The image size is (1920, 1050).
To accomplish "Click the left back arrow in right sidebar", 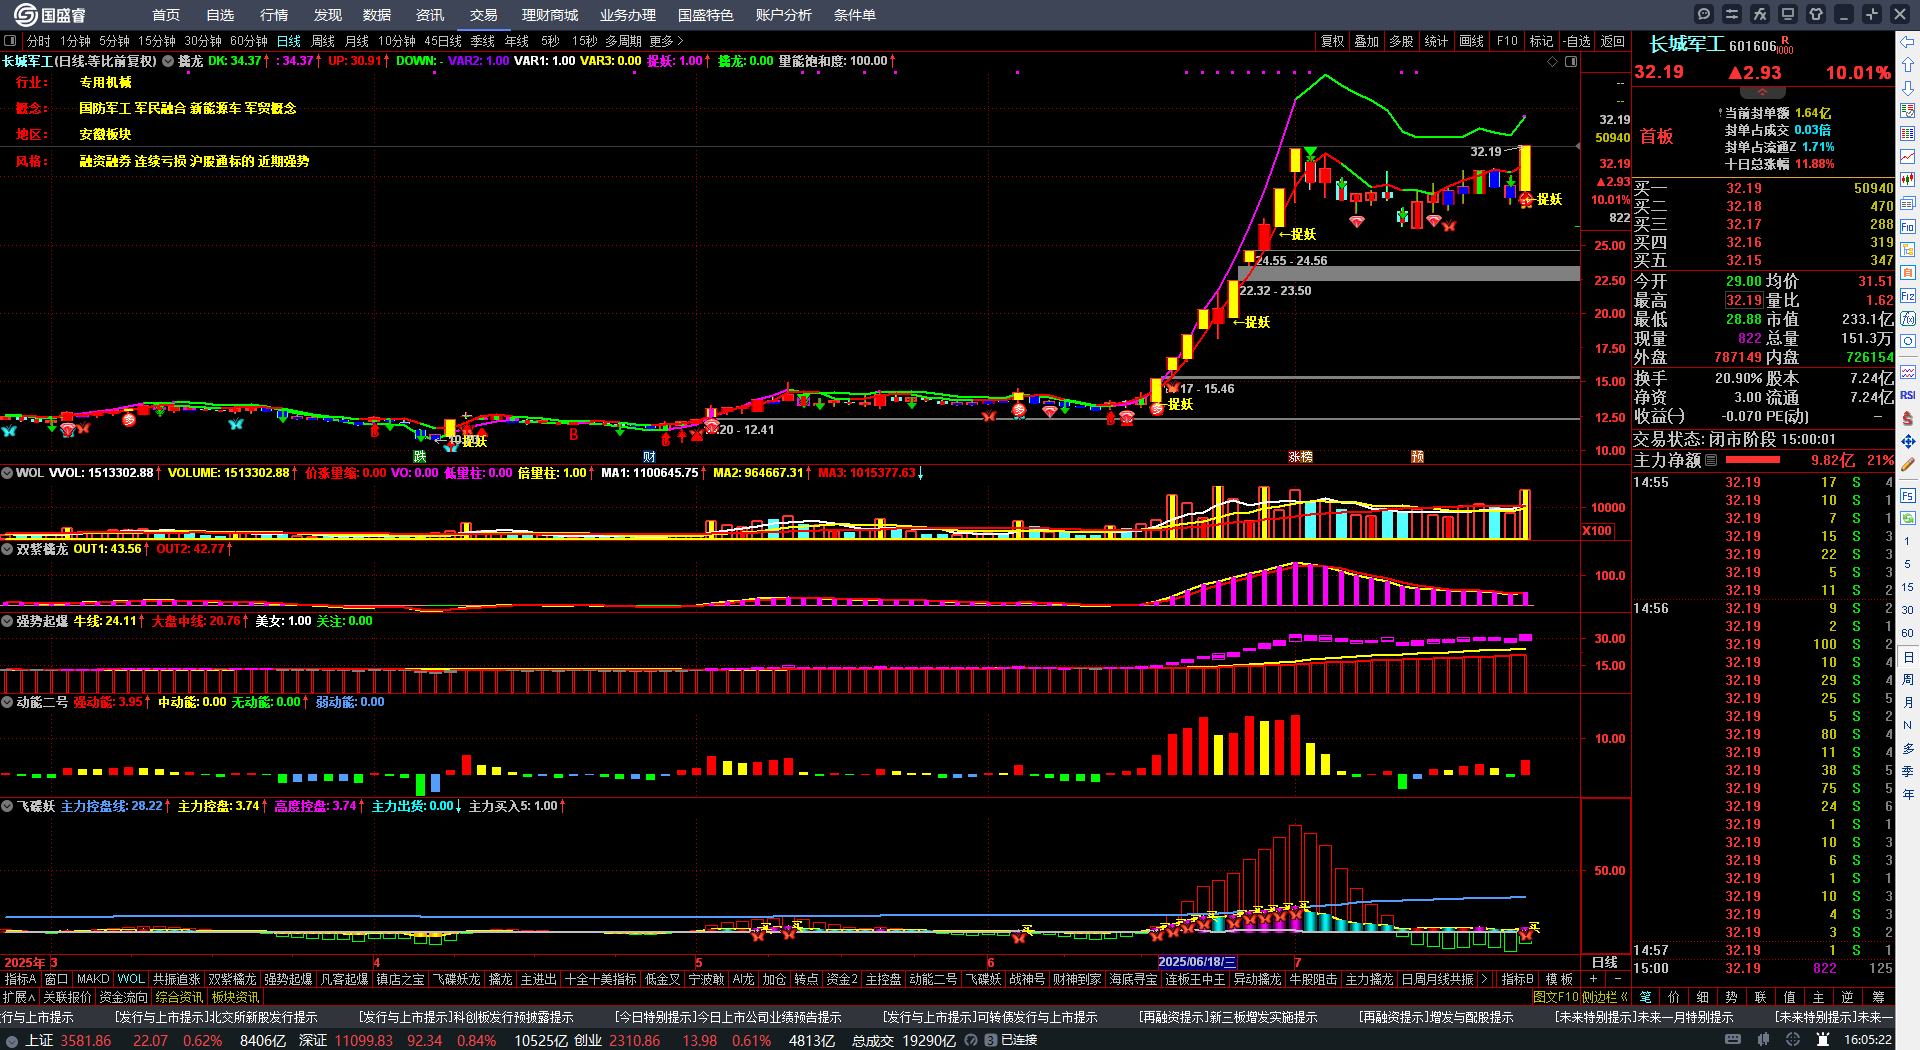I will click(x=1908, y=42).
